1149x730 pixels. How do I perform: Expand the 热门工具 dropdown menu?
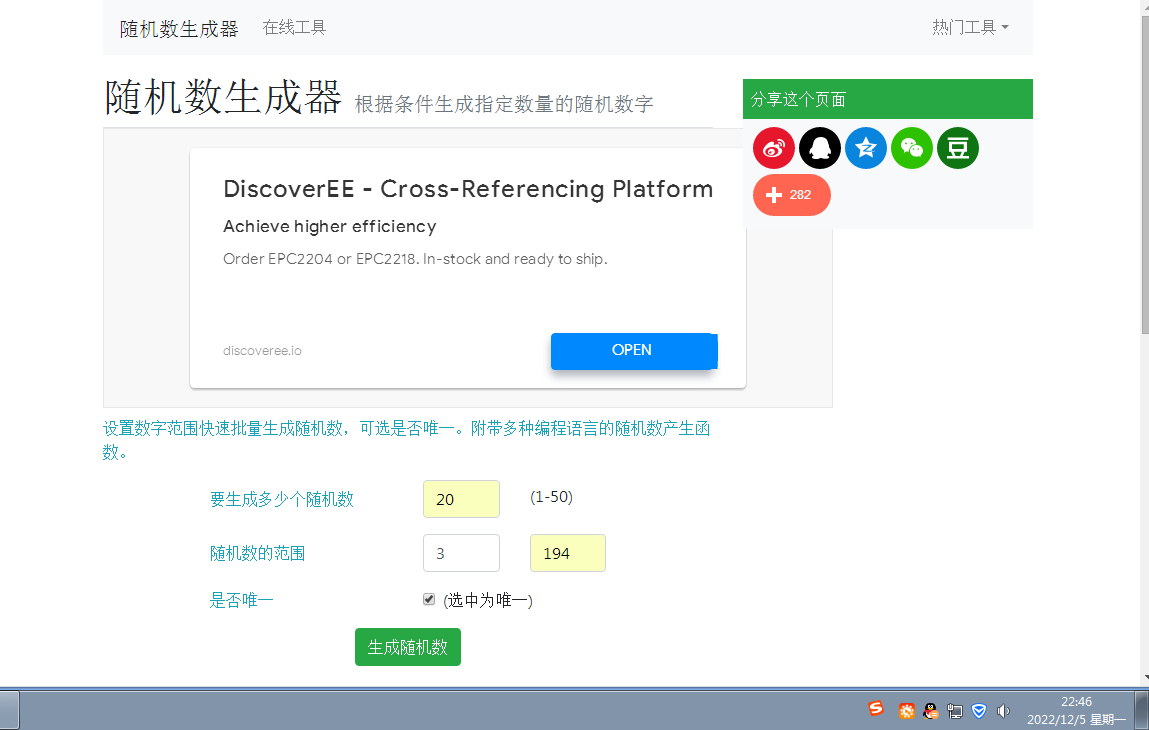[x=970, y=28]
